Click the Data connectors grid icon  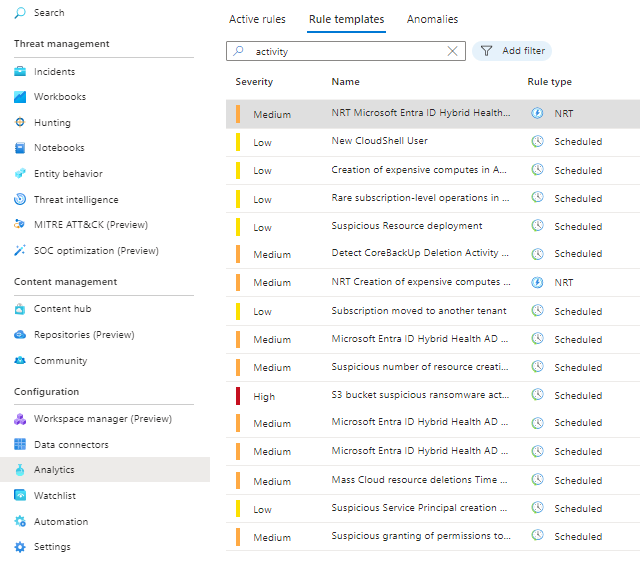[20, 444]
